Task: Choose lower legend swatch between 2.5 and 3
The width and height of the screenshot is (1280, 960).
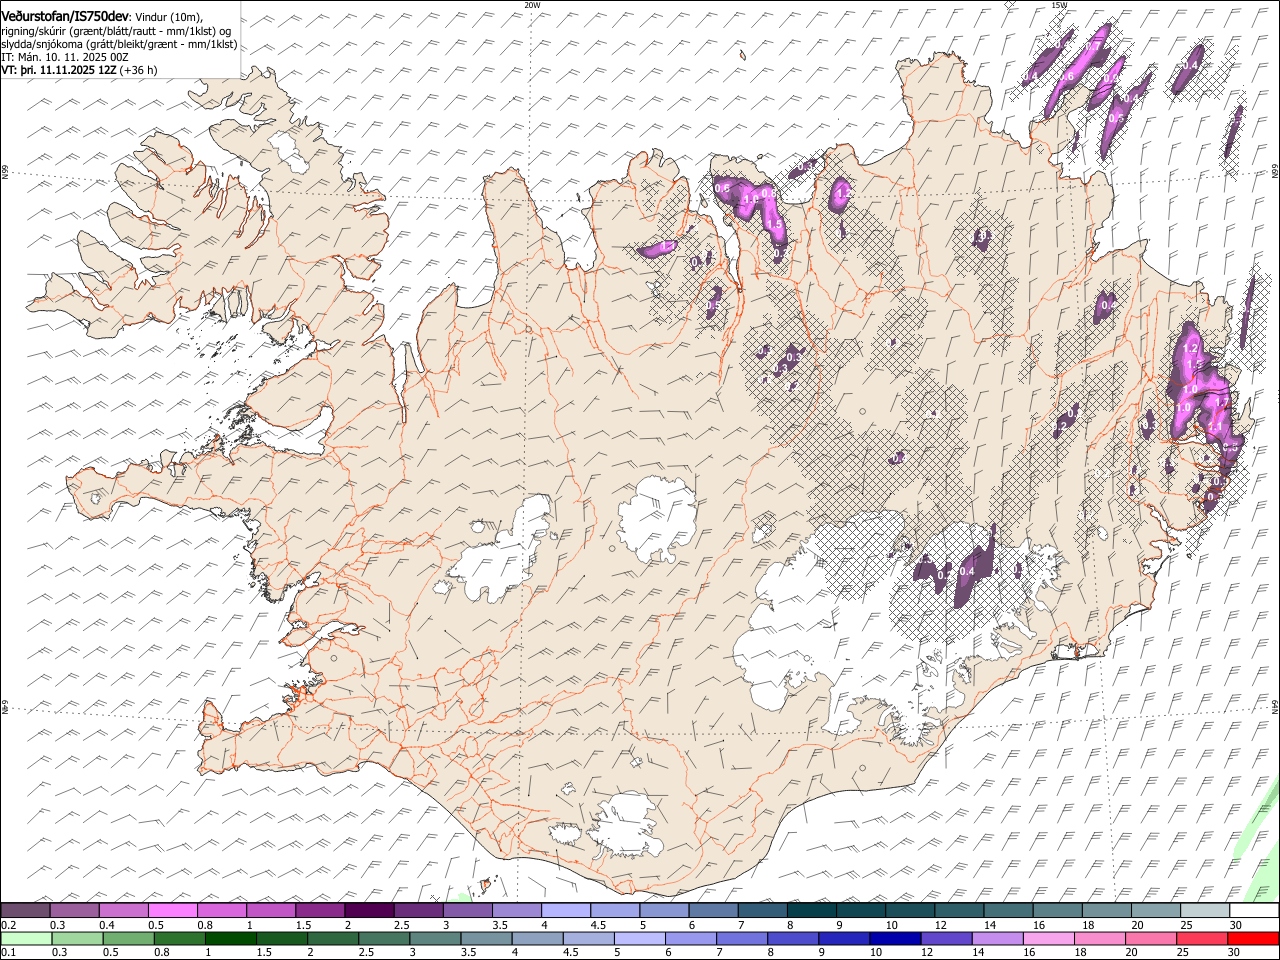Action: pos(383,938)
